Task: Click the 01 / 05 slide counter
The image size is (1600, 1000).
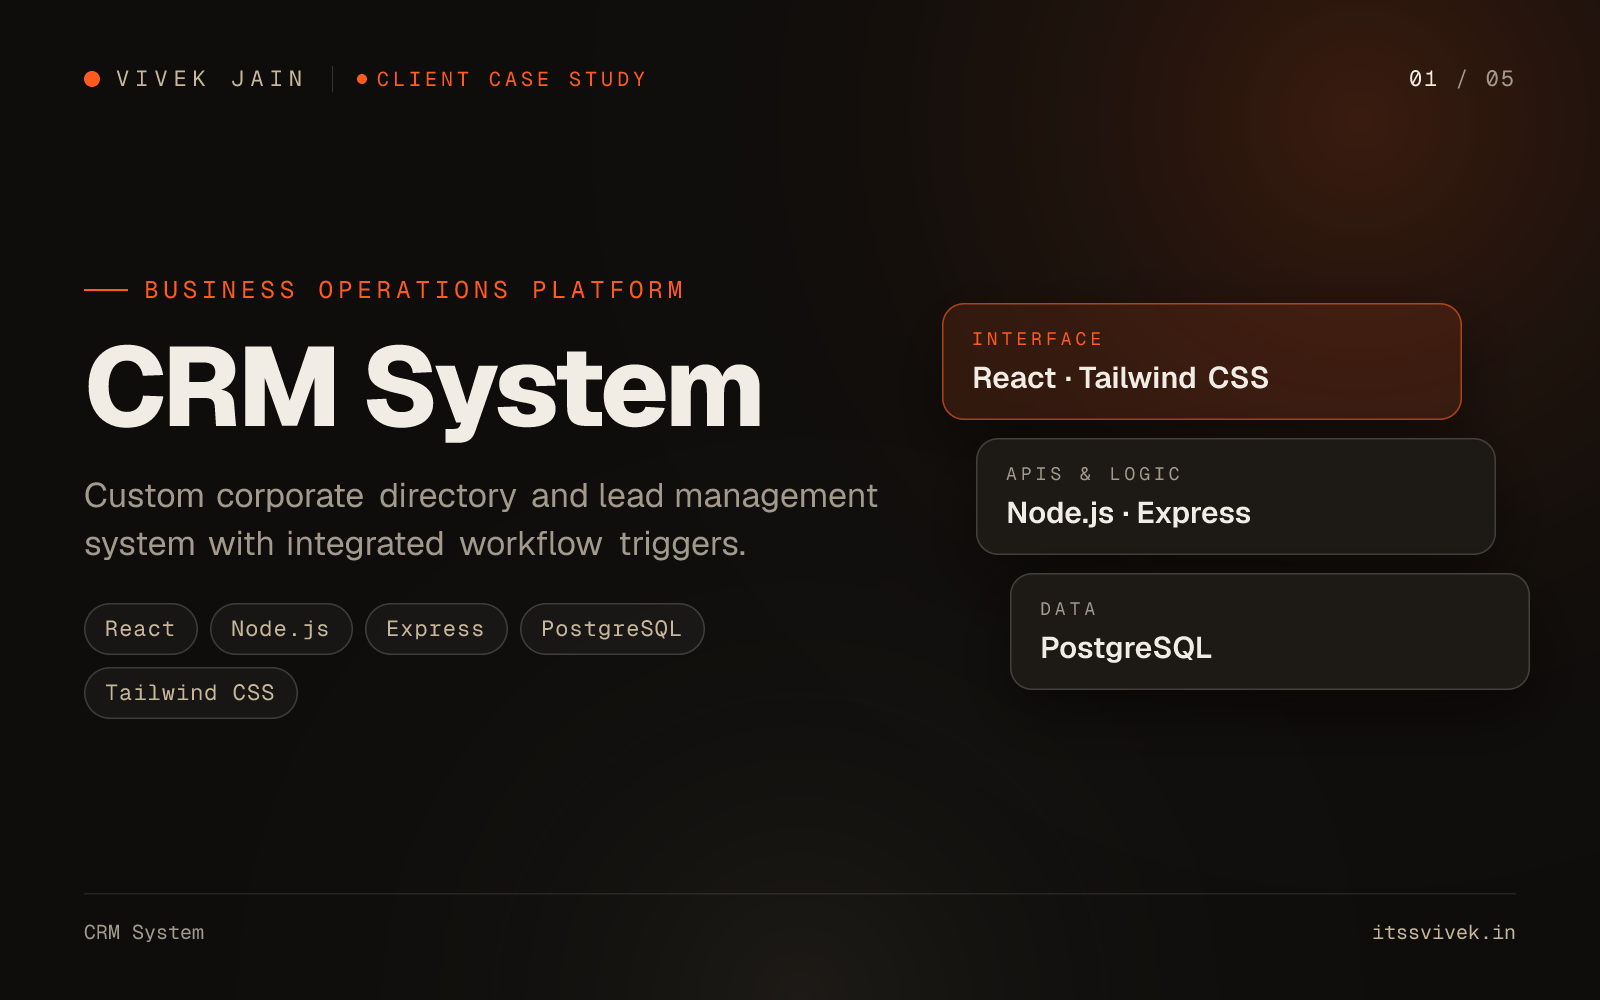Action: pos(1461,79)
